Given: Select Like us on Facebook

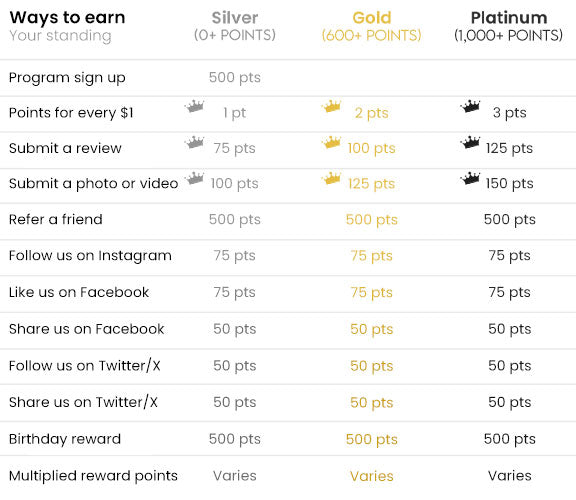Looking at the screenshot, I should (x=79, y=292).
